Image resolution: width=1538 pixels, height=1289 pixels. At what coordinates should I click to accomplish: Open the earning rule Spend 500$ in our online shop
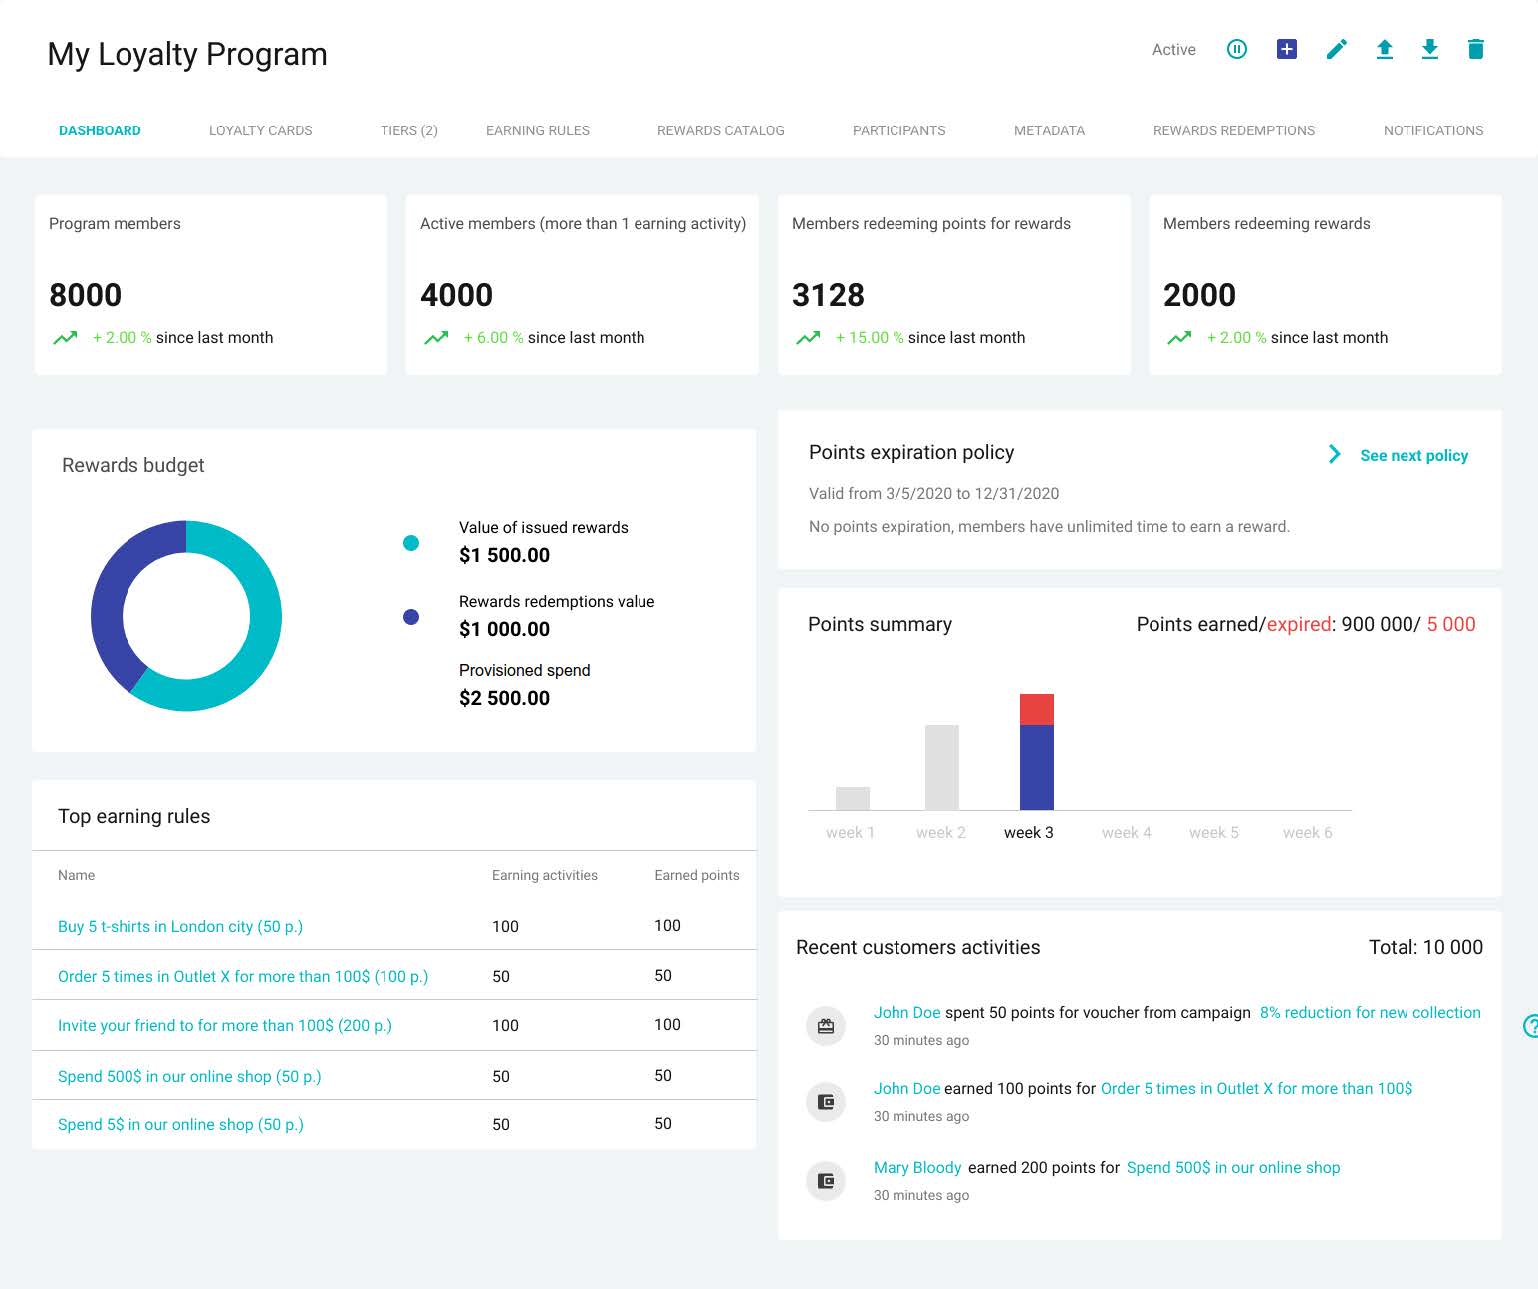pos(189,1076)
